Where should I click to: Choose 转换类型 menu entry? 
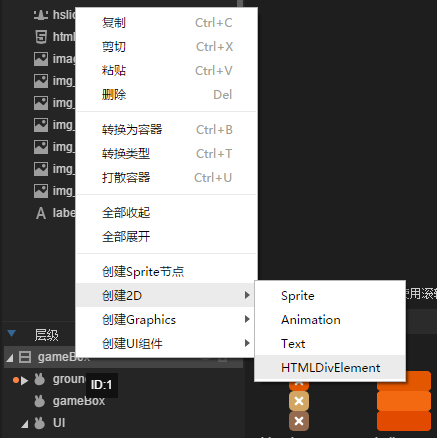coord(167,154)
